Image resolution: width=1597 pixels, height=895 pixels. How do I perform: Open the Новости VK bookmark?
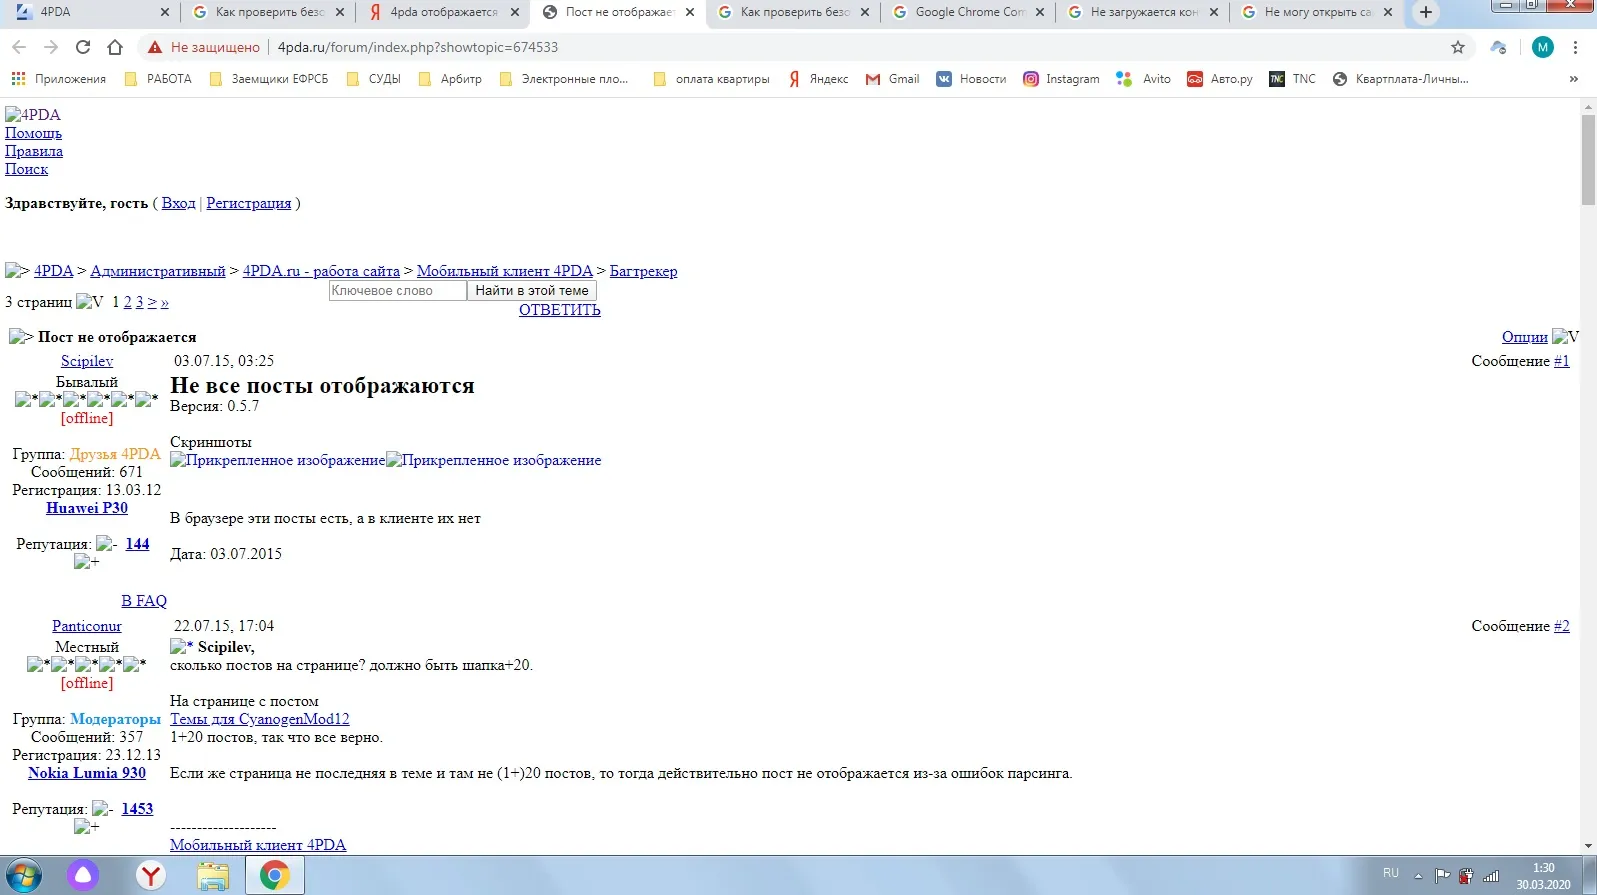pyautogui.click(x=971, y=79)
